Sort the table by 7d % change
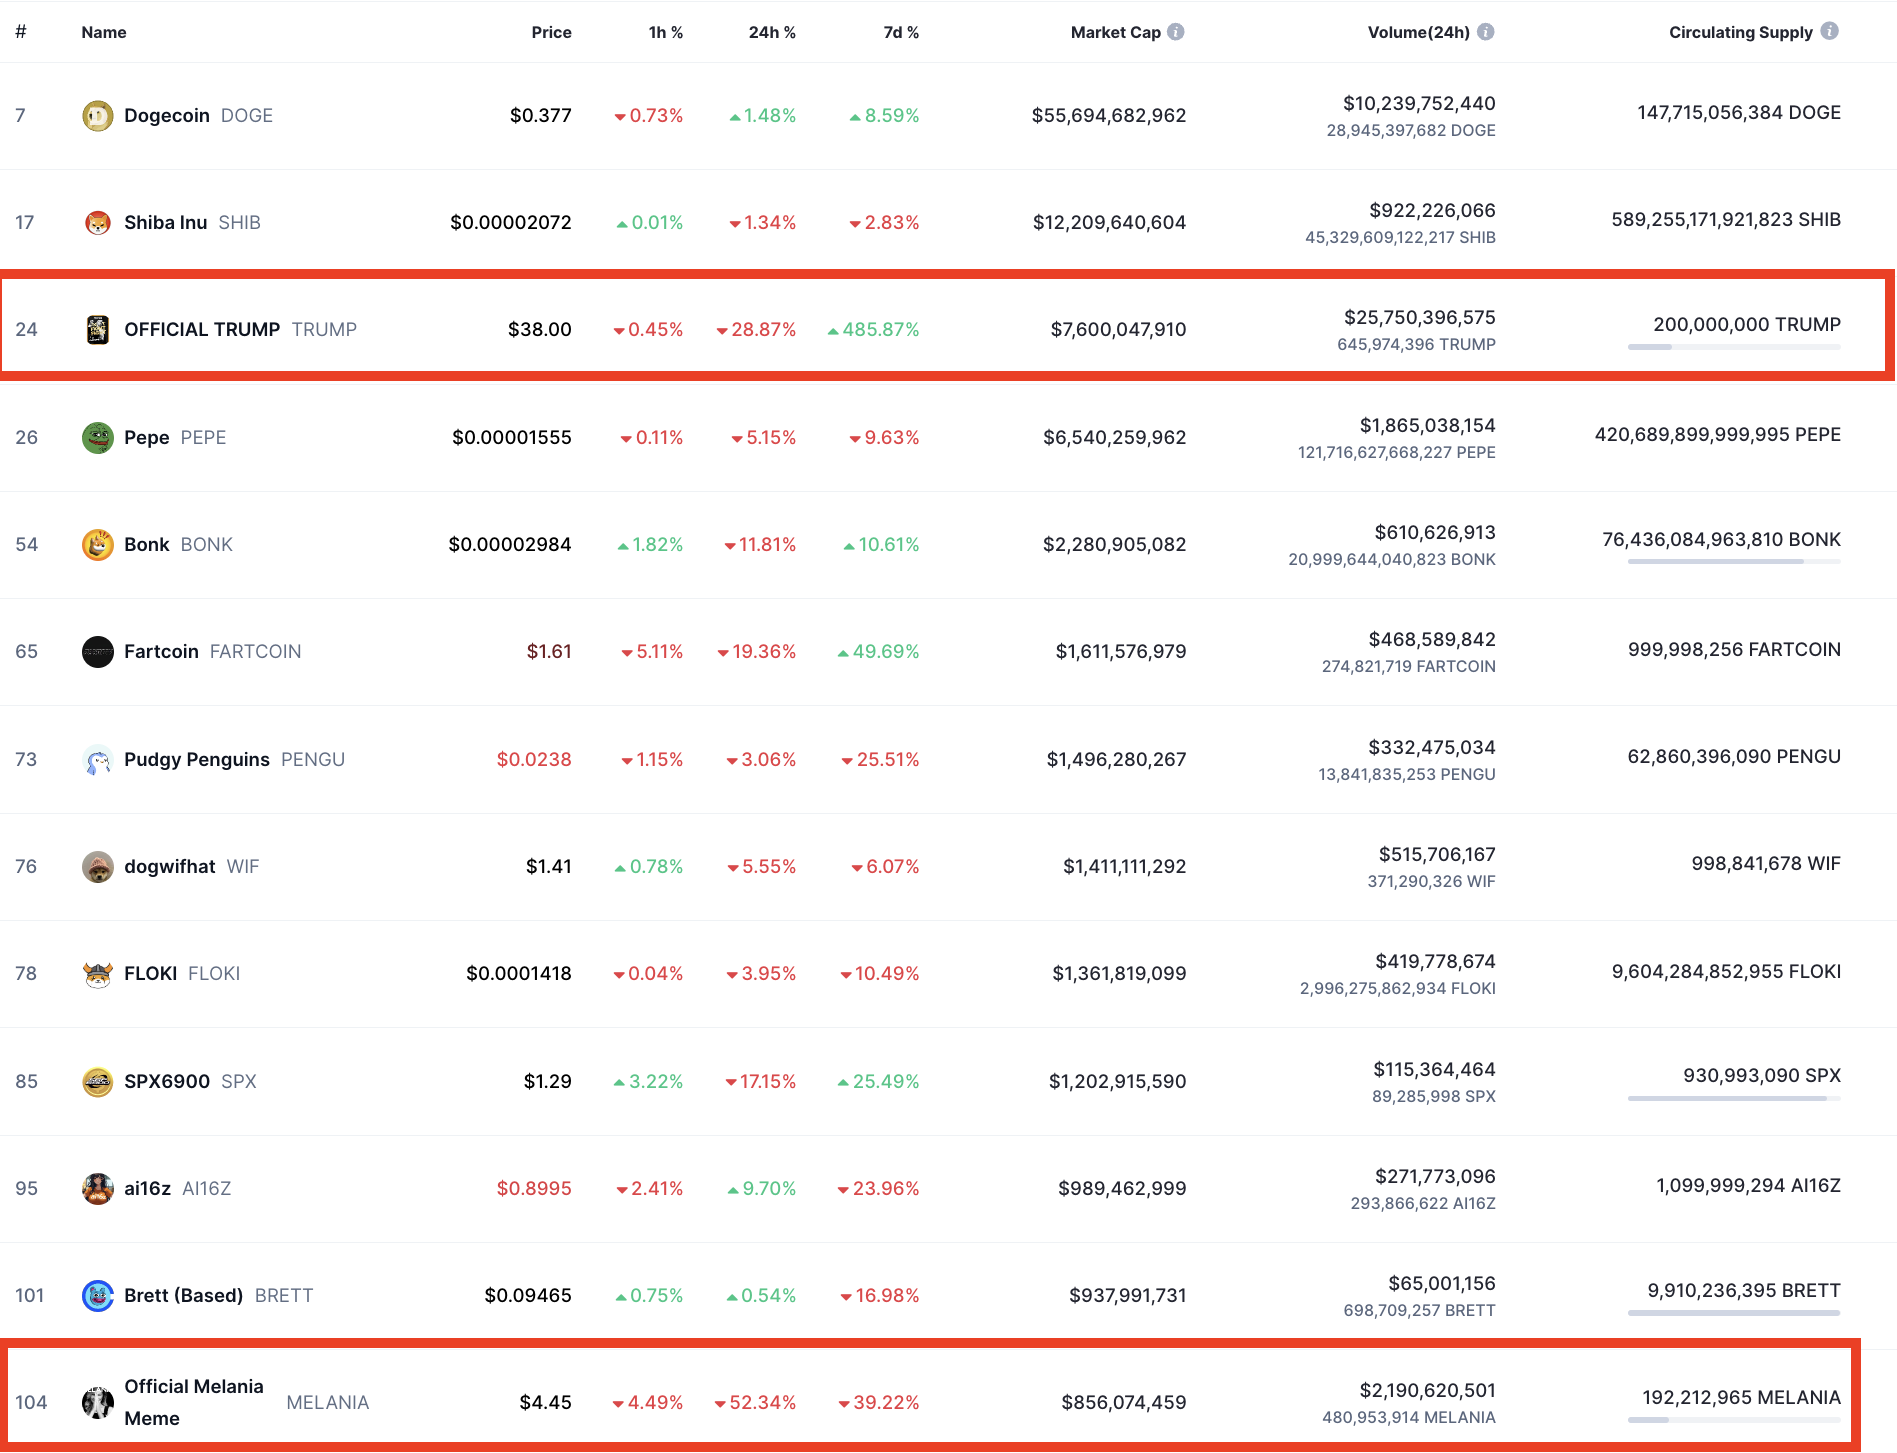This screenshot has width=1897, height=1453. pos(899,31)
